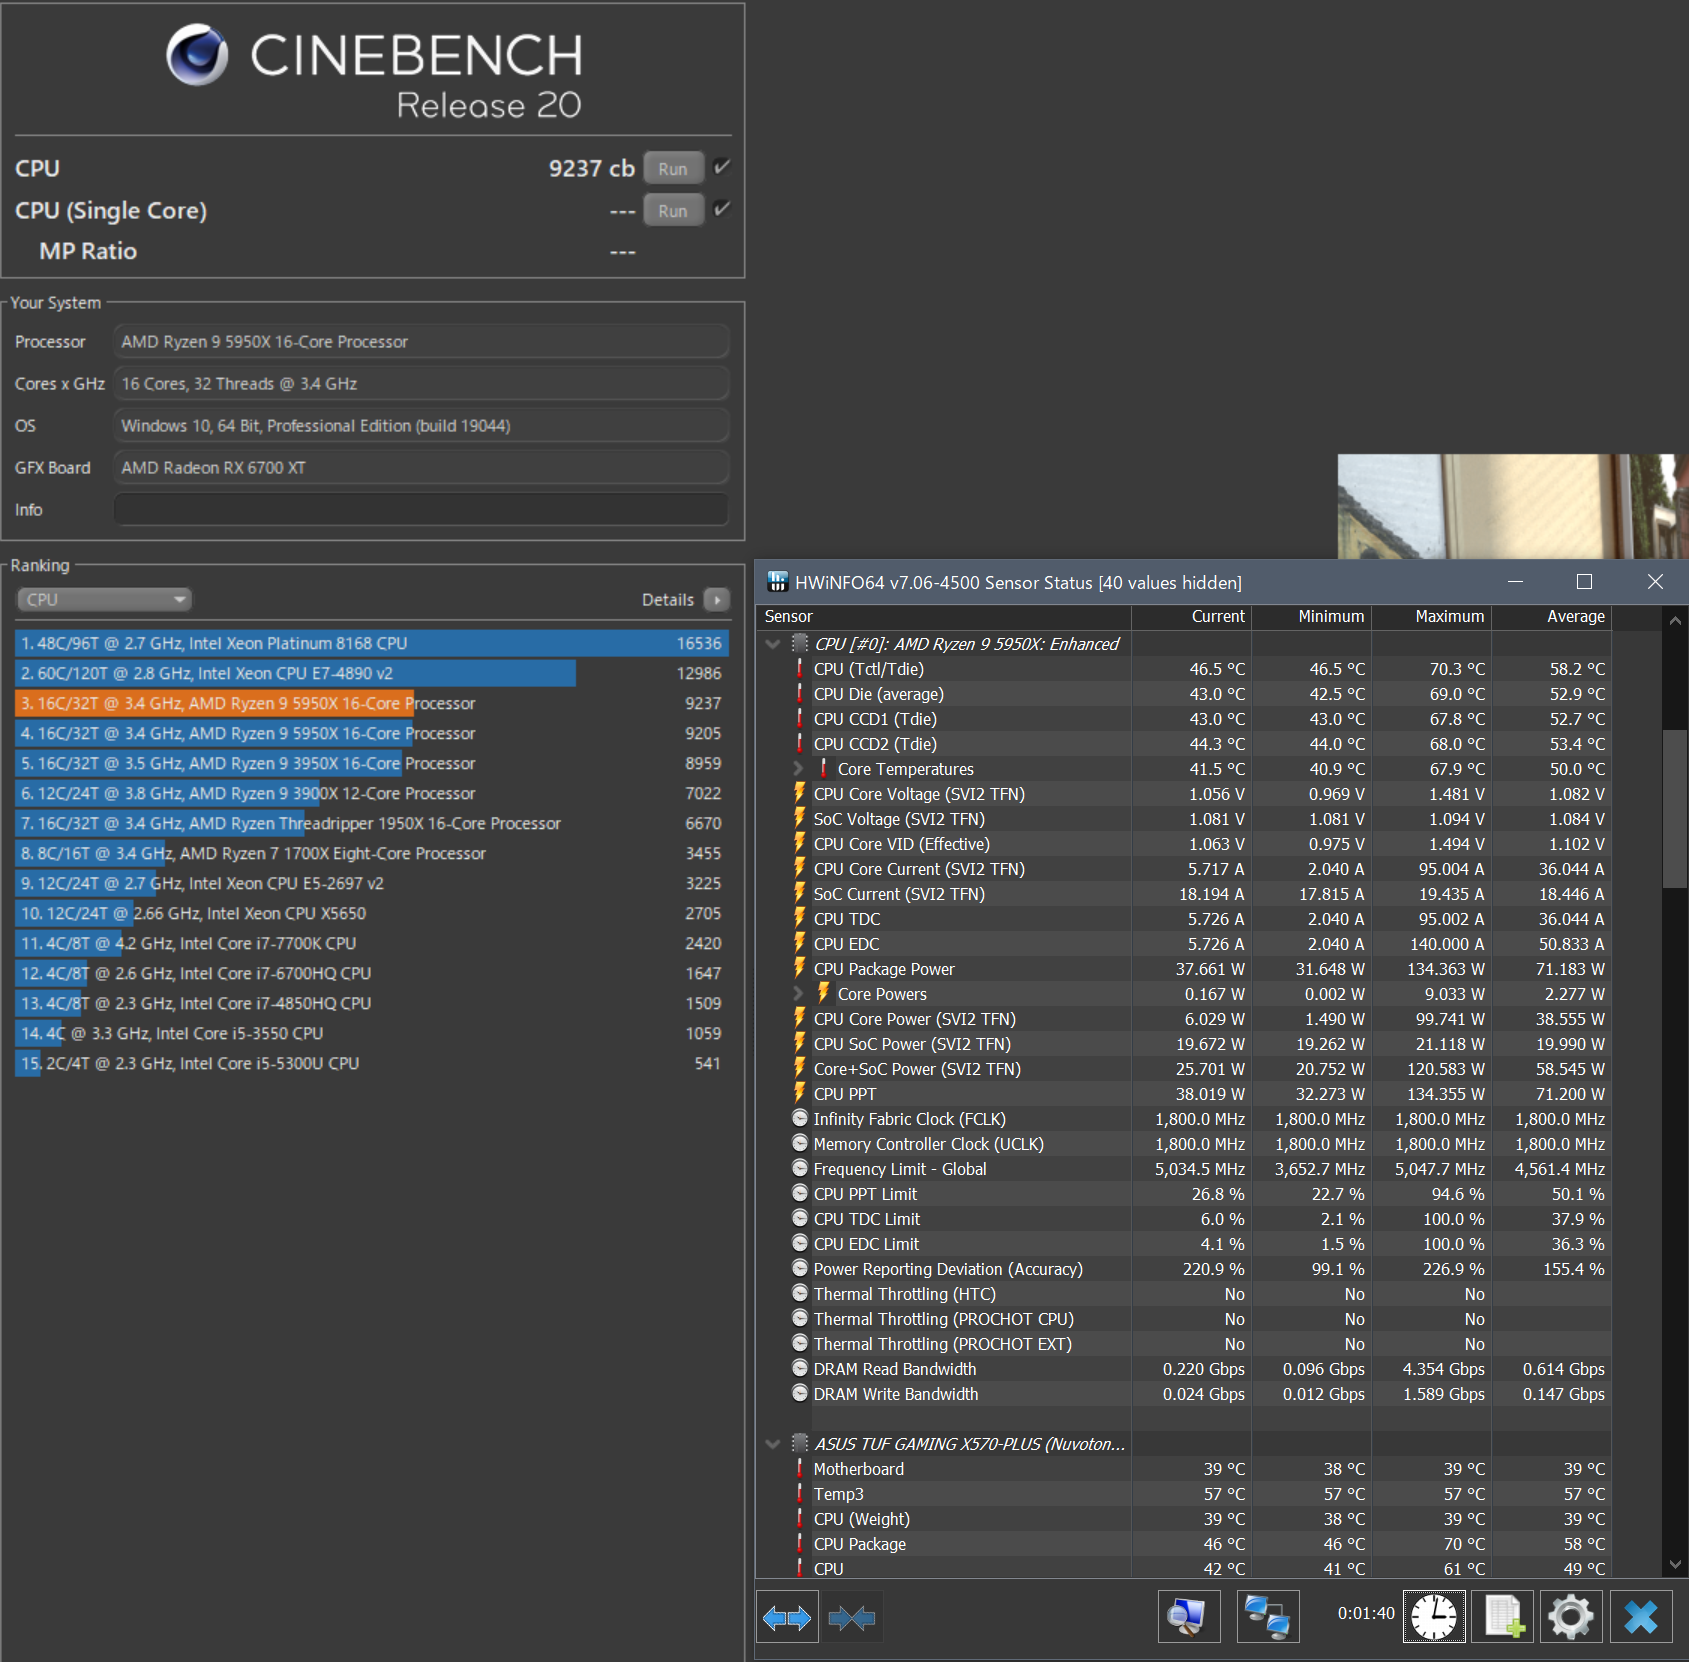Click the Average column header
The height and width of the screenshot is (1662, 1689).
(x=1551, y=617)
